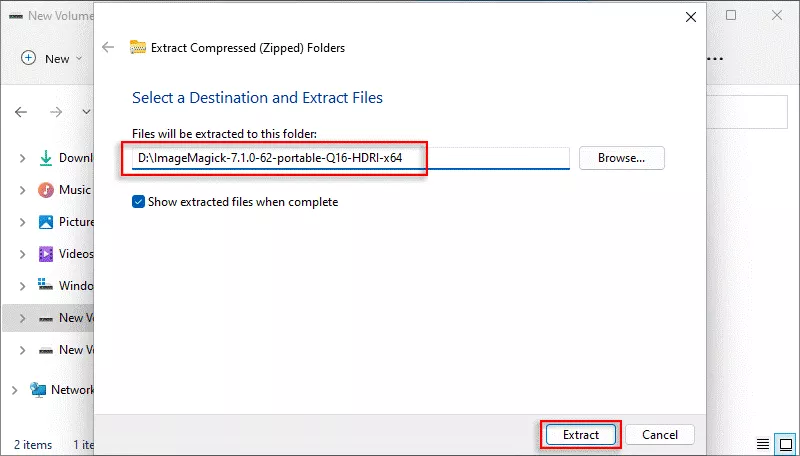800x456 pixels.
Task: Cancel the extraction dialog
Action: (660, 435)
